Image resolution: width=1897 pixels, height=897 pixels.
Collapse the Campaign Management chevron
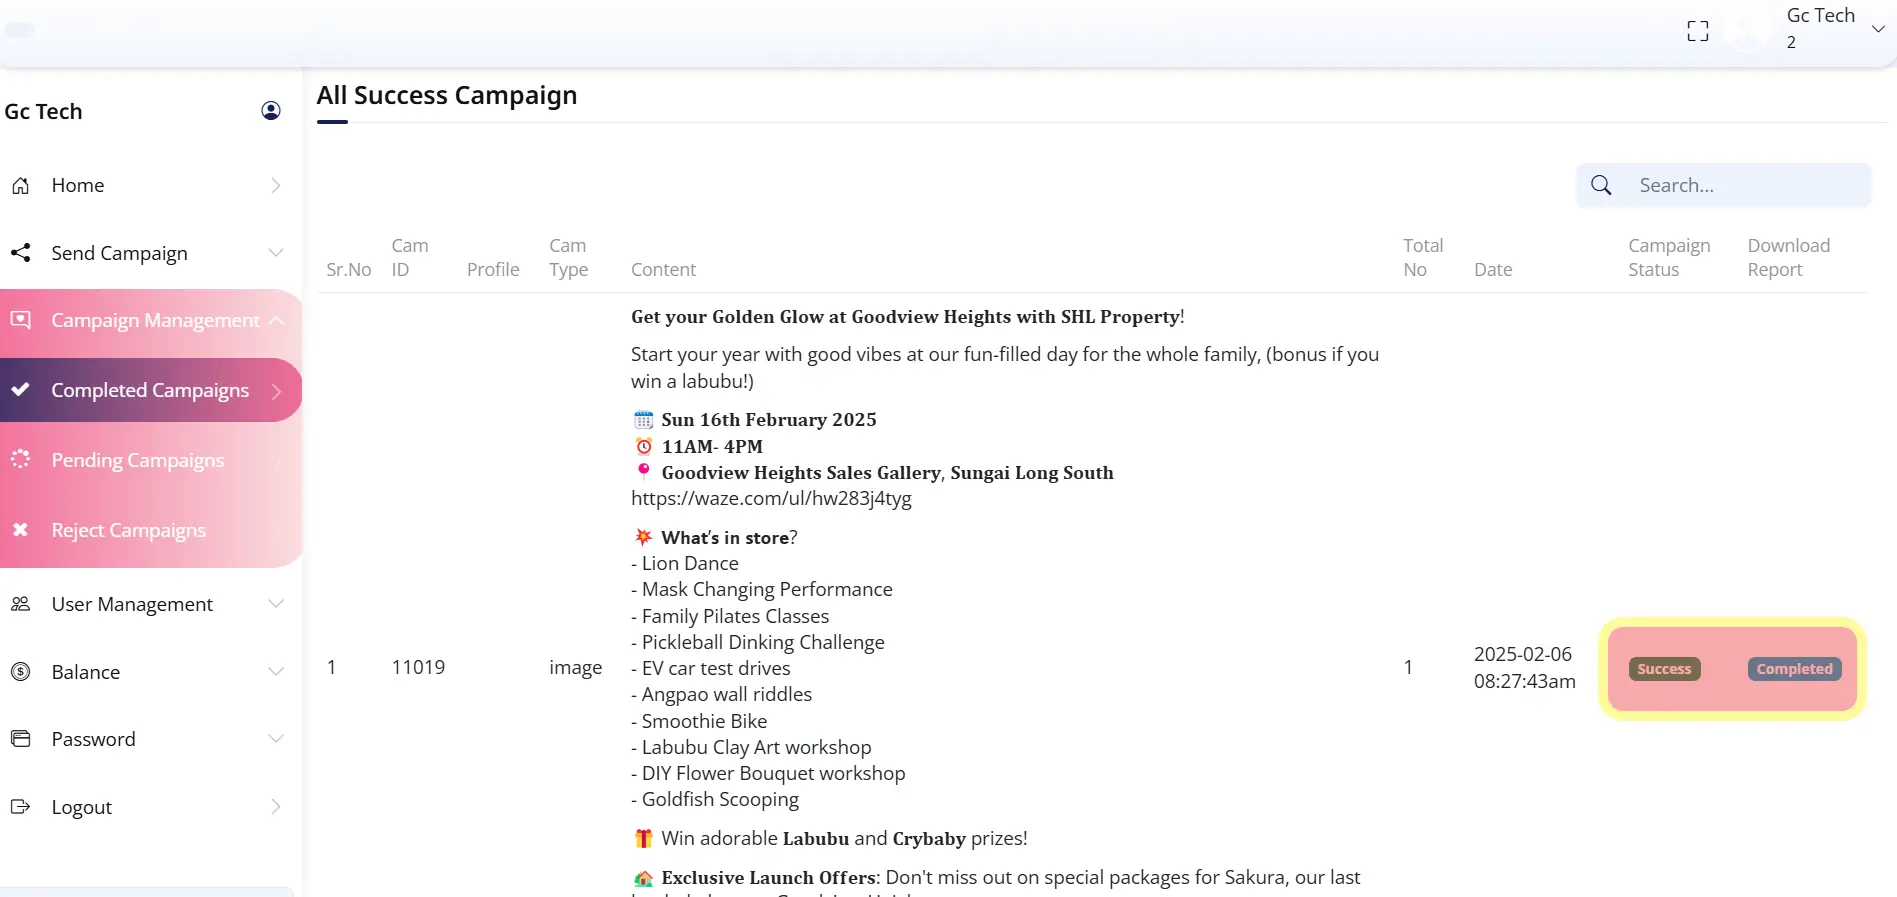[276, 320]
